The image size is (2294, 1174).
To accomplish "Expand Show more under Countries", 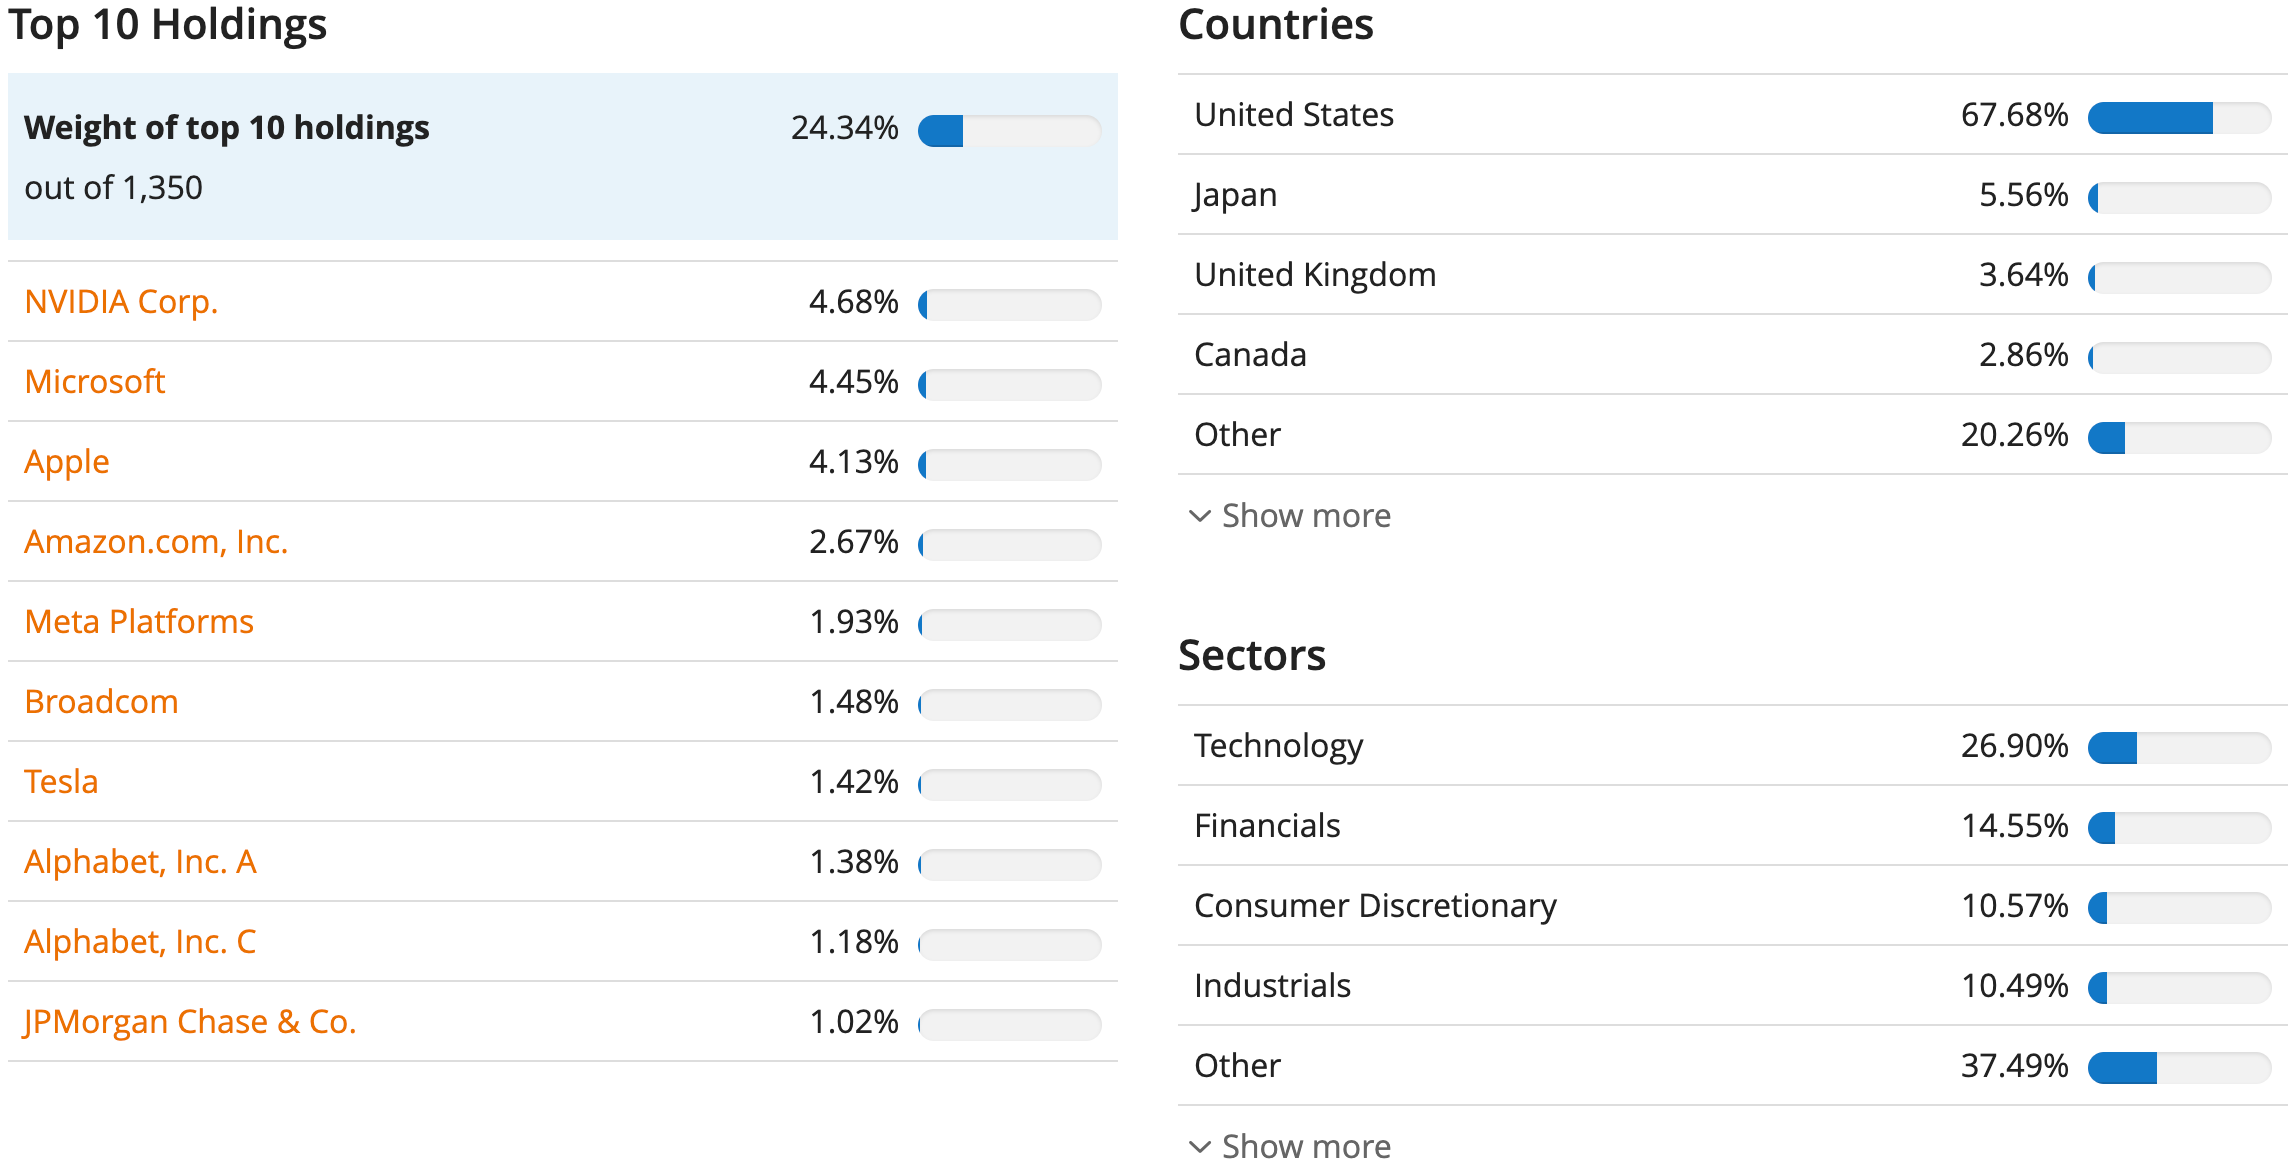I will [1306, 516].
